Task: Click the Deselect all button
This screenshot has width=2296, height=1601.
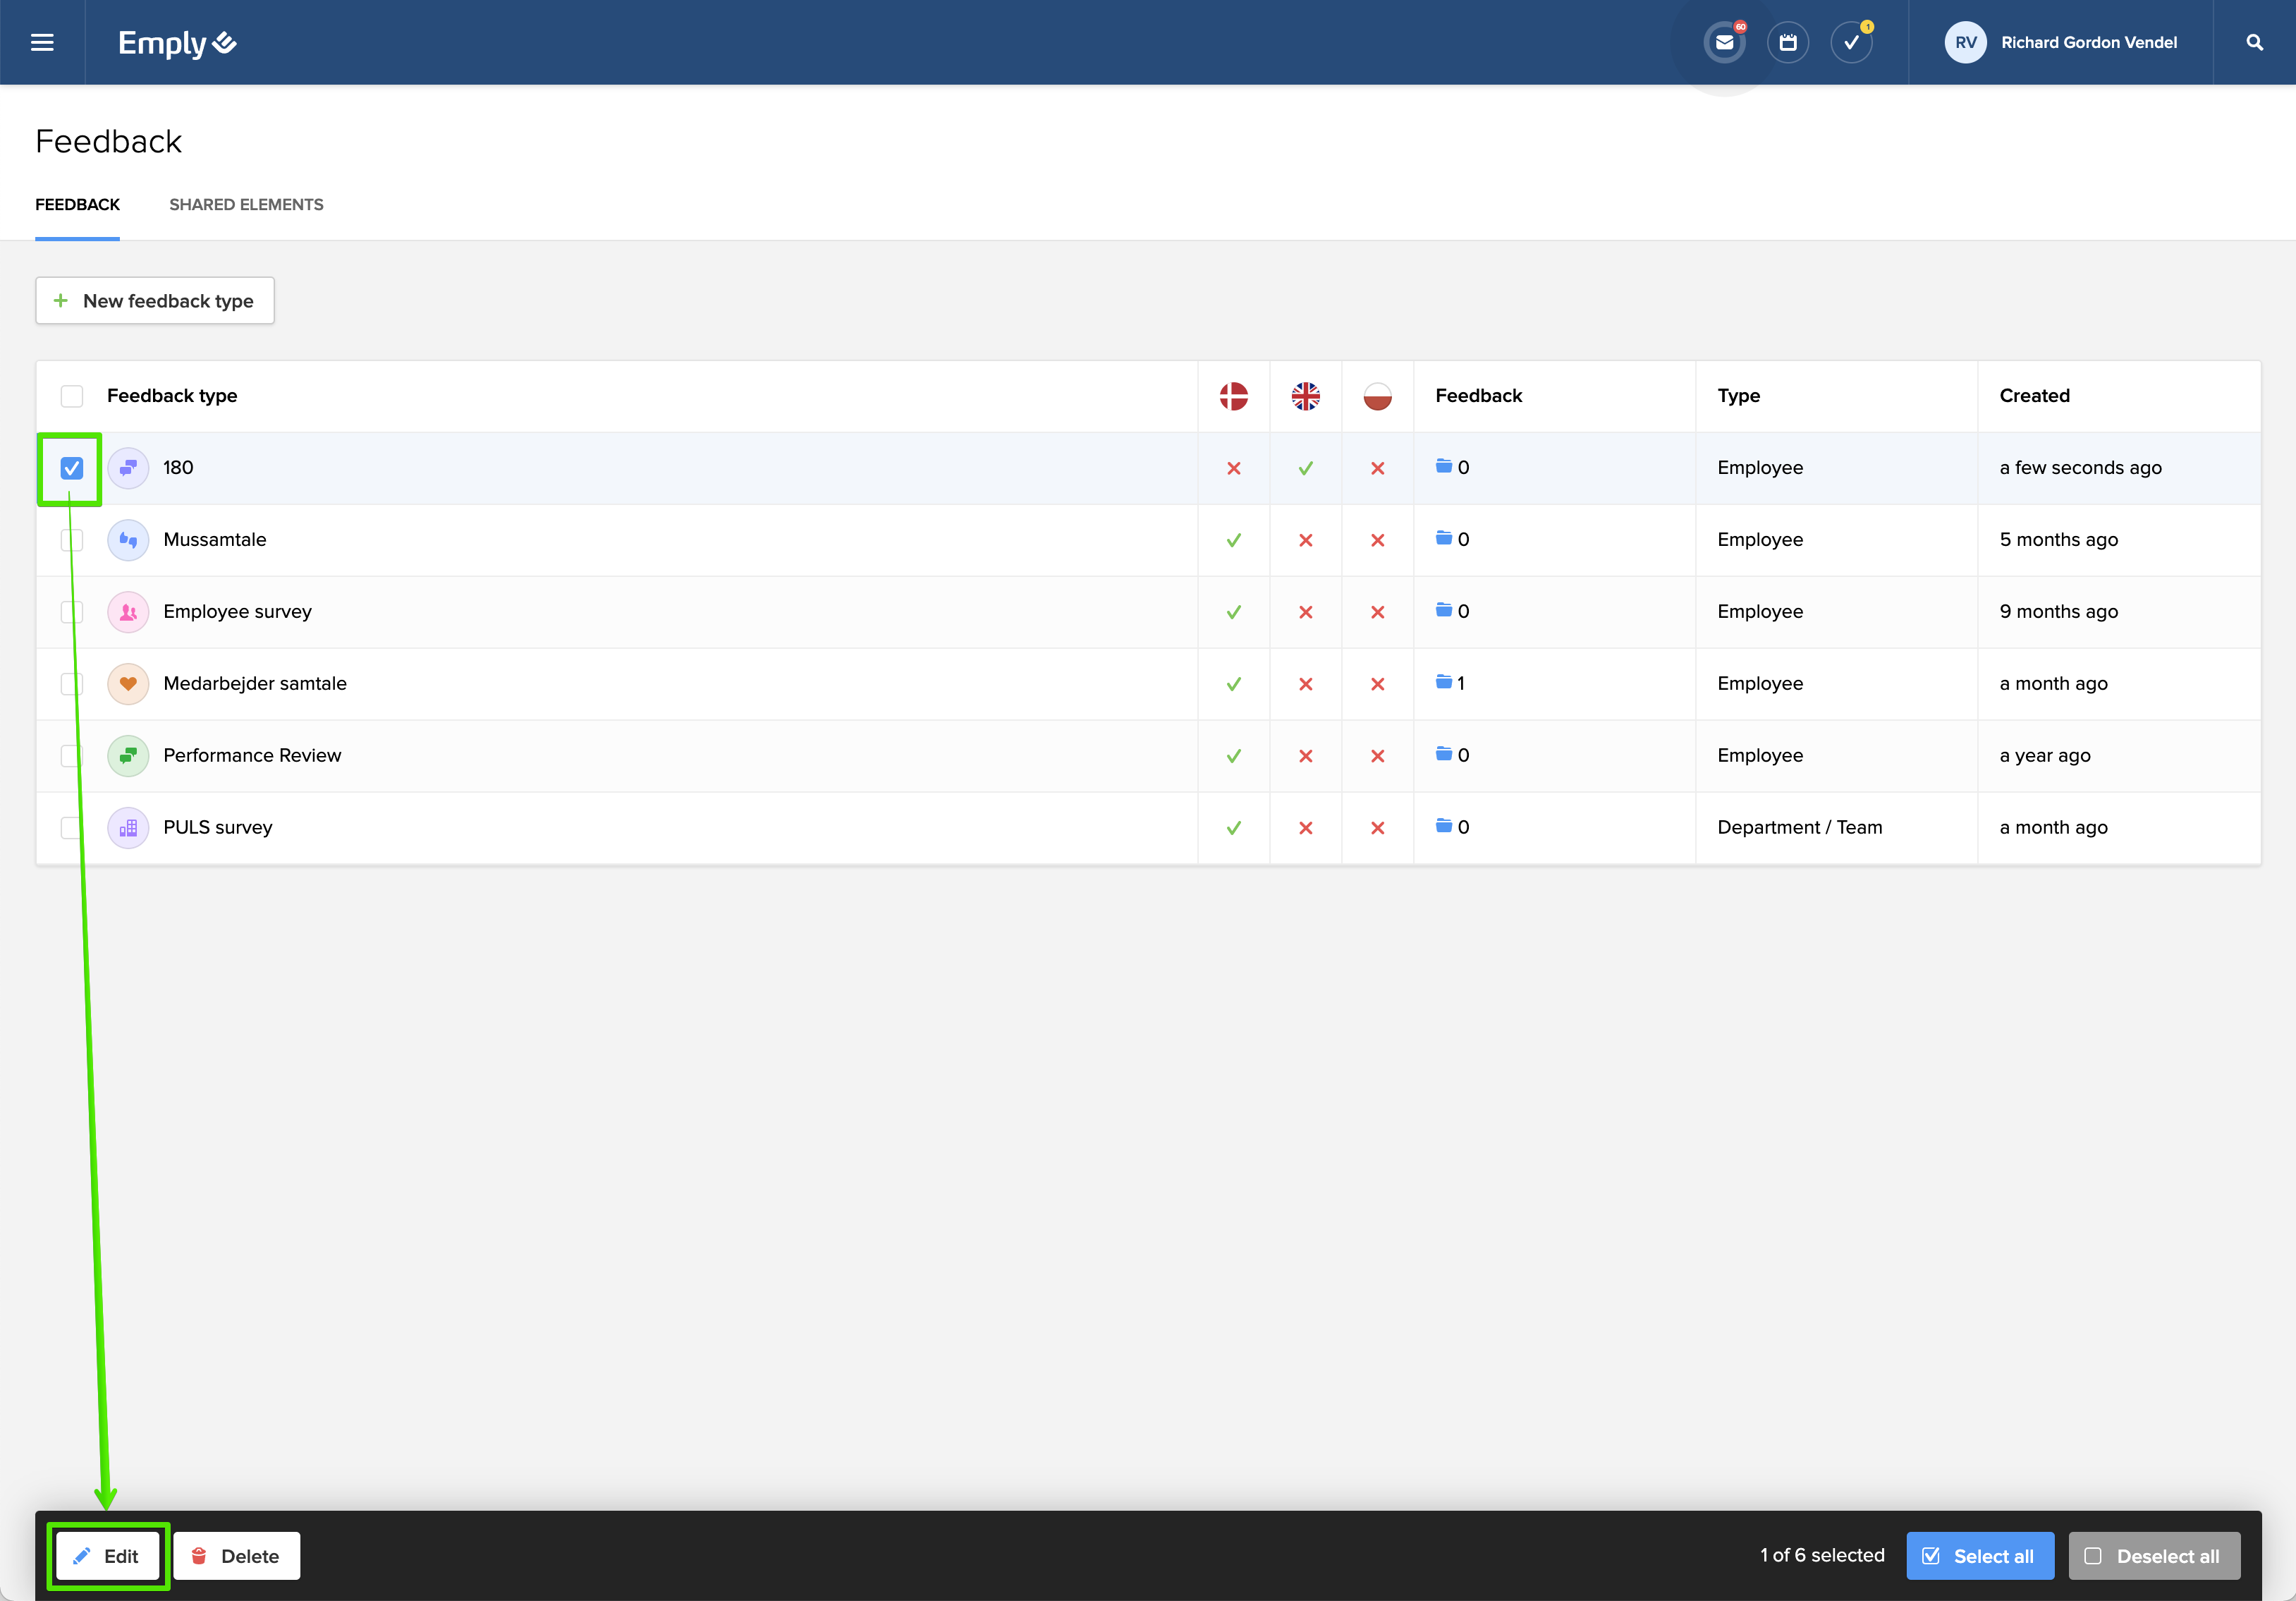Action: click(2153, 1556)
